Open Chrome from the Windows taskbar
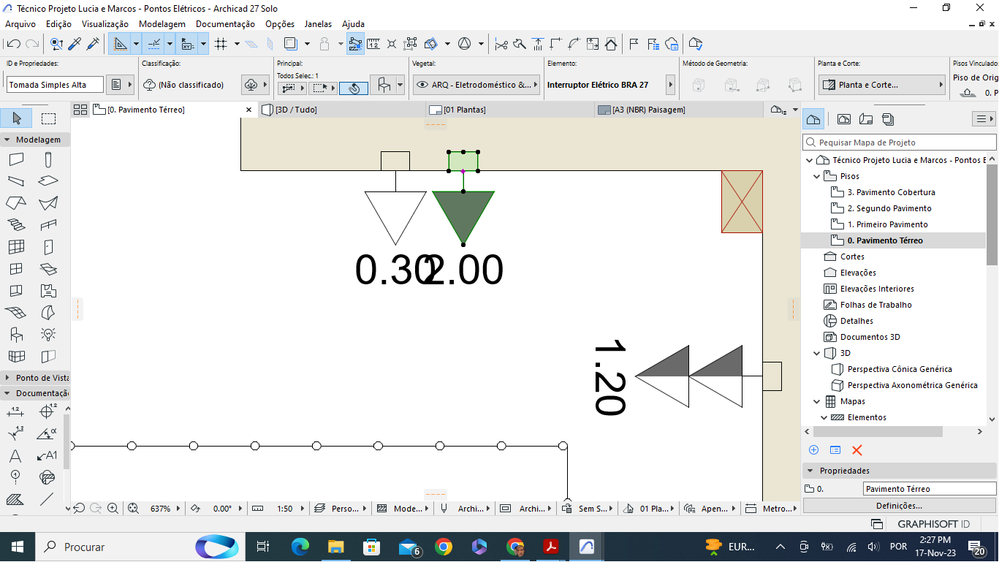The height and width of the screenshot is (562, 999). [443, 547]
